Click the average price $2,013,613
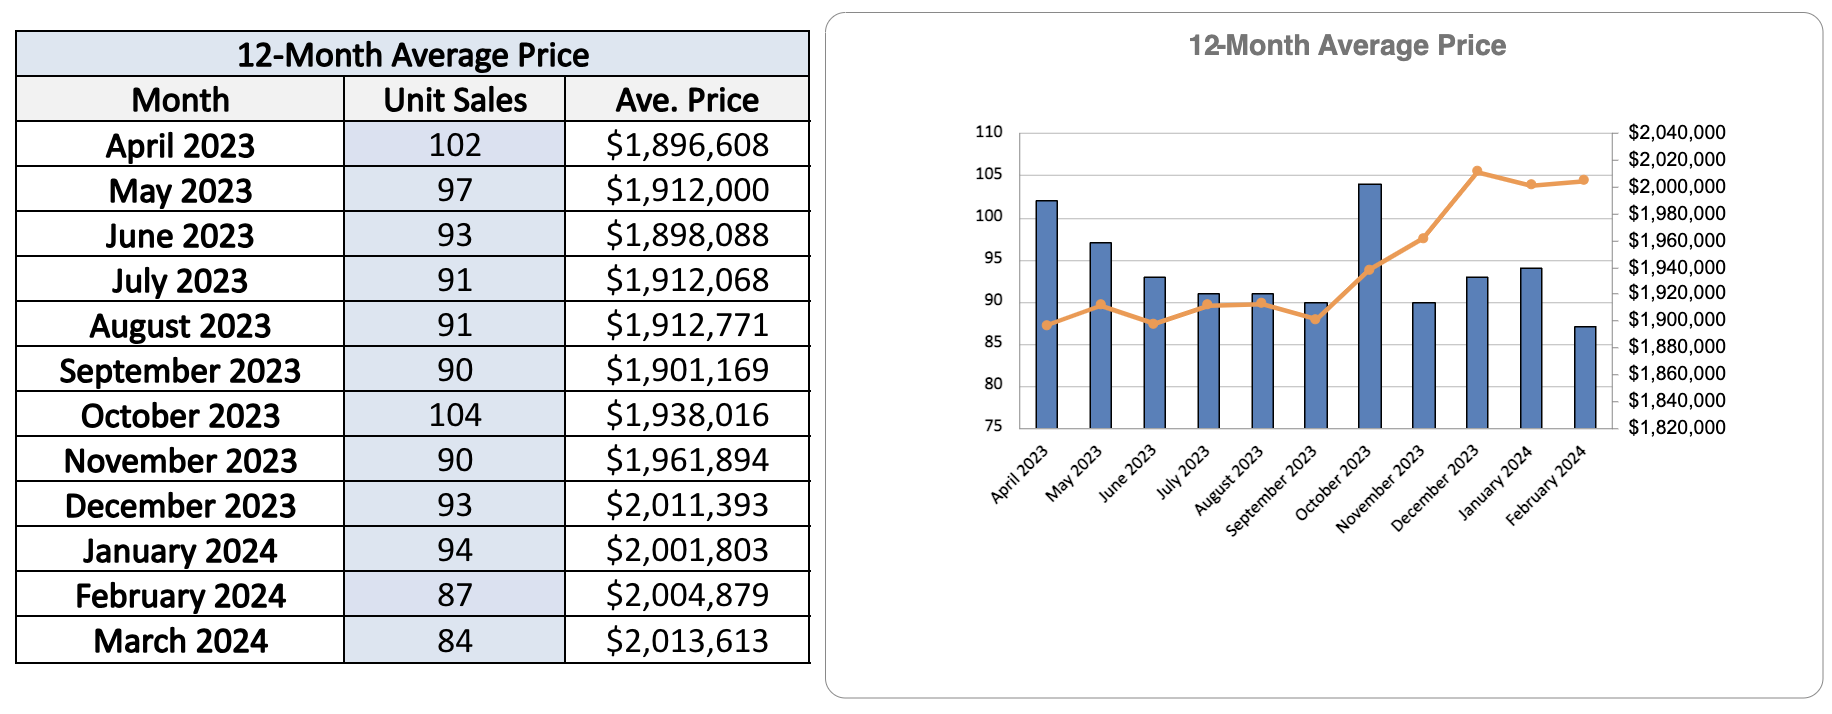The width and height of the screenshot is (1832, 714). tap(687, 640)
